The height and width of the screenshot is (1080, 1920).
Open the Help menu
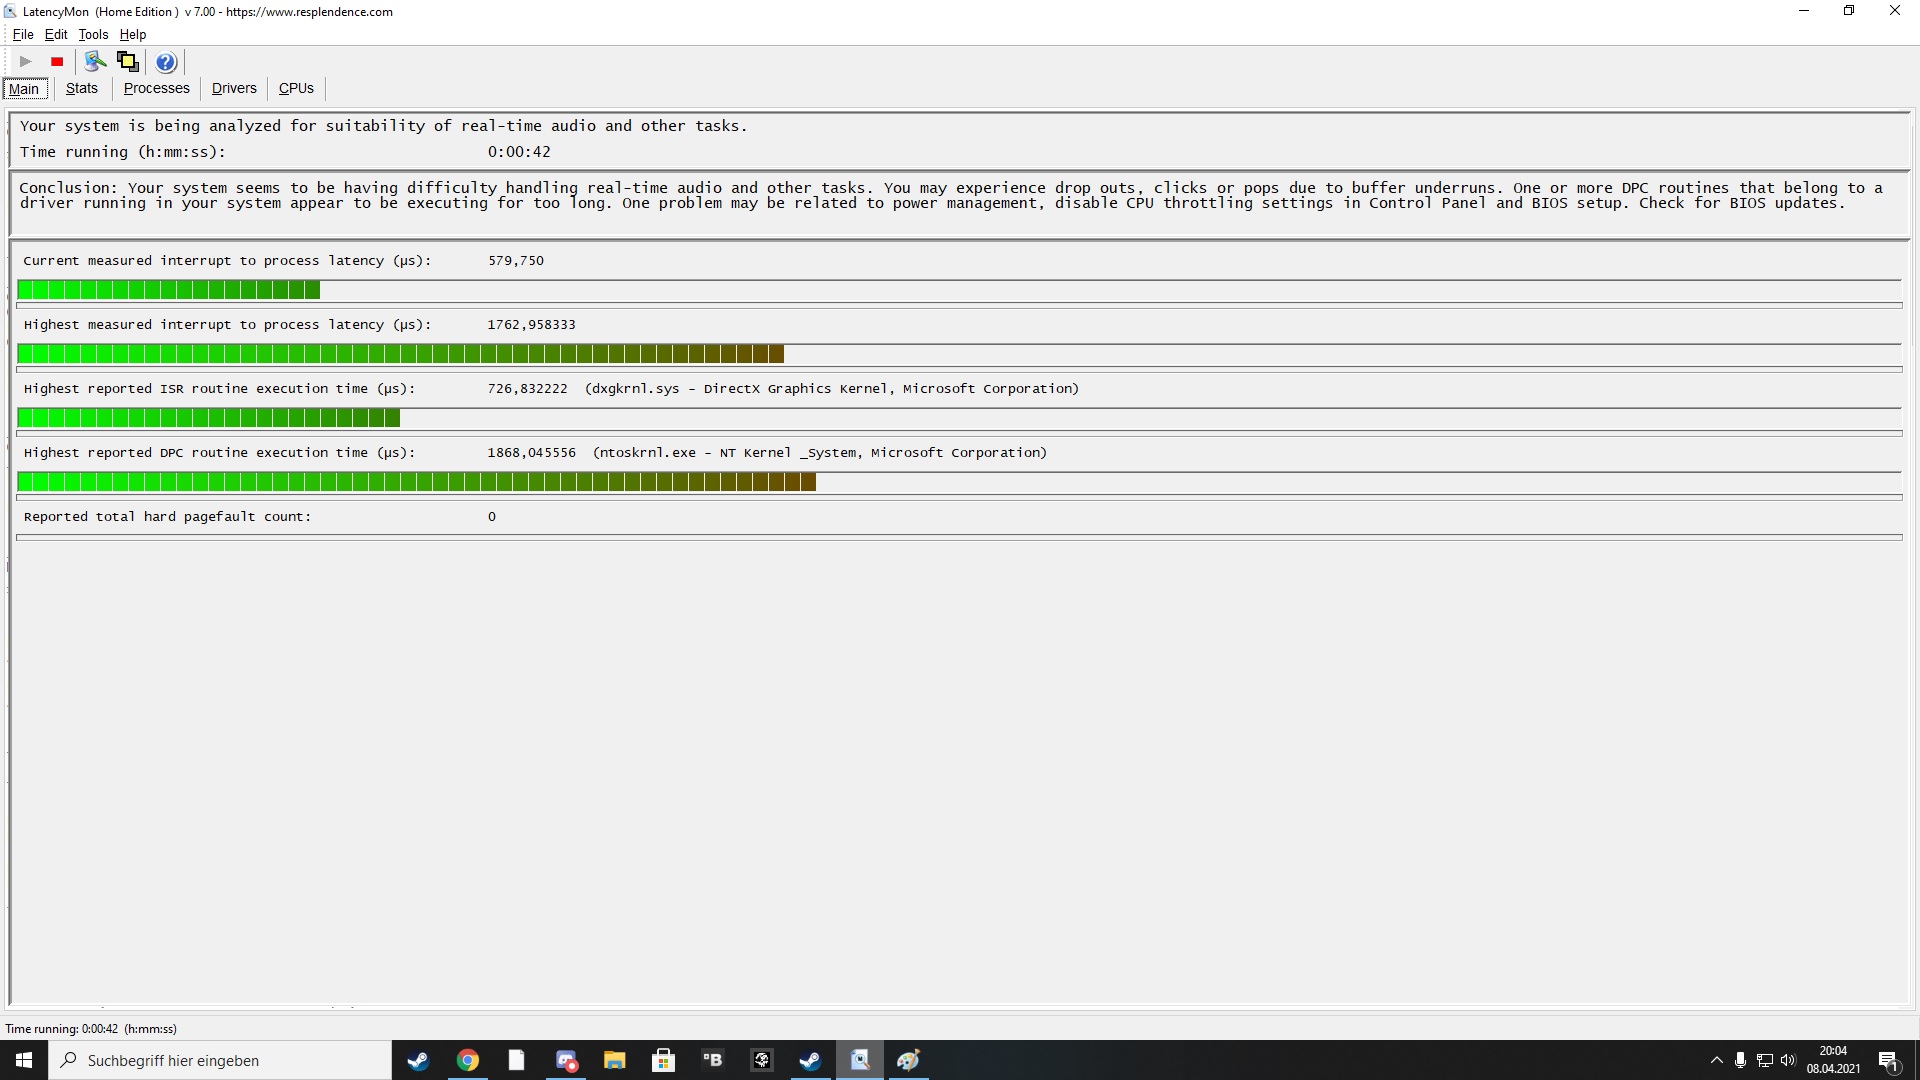pyautogui.click(x=133, y=34)
